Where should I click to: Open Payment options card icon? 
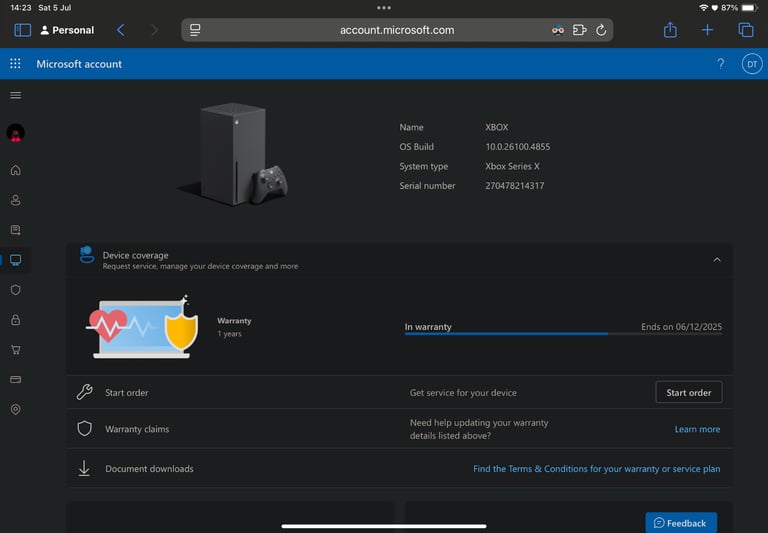point(16,379)
